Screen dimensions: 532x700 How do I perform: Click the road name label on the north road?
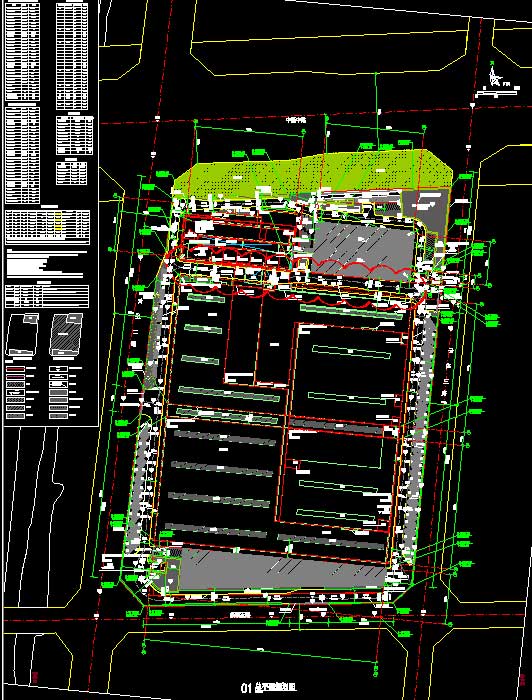coord(295,120)
